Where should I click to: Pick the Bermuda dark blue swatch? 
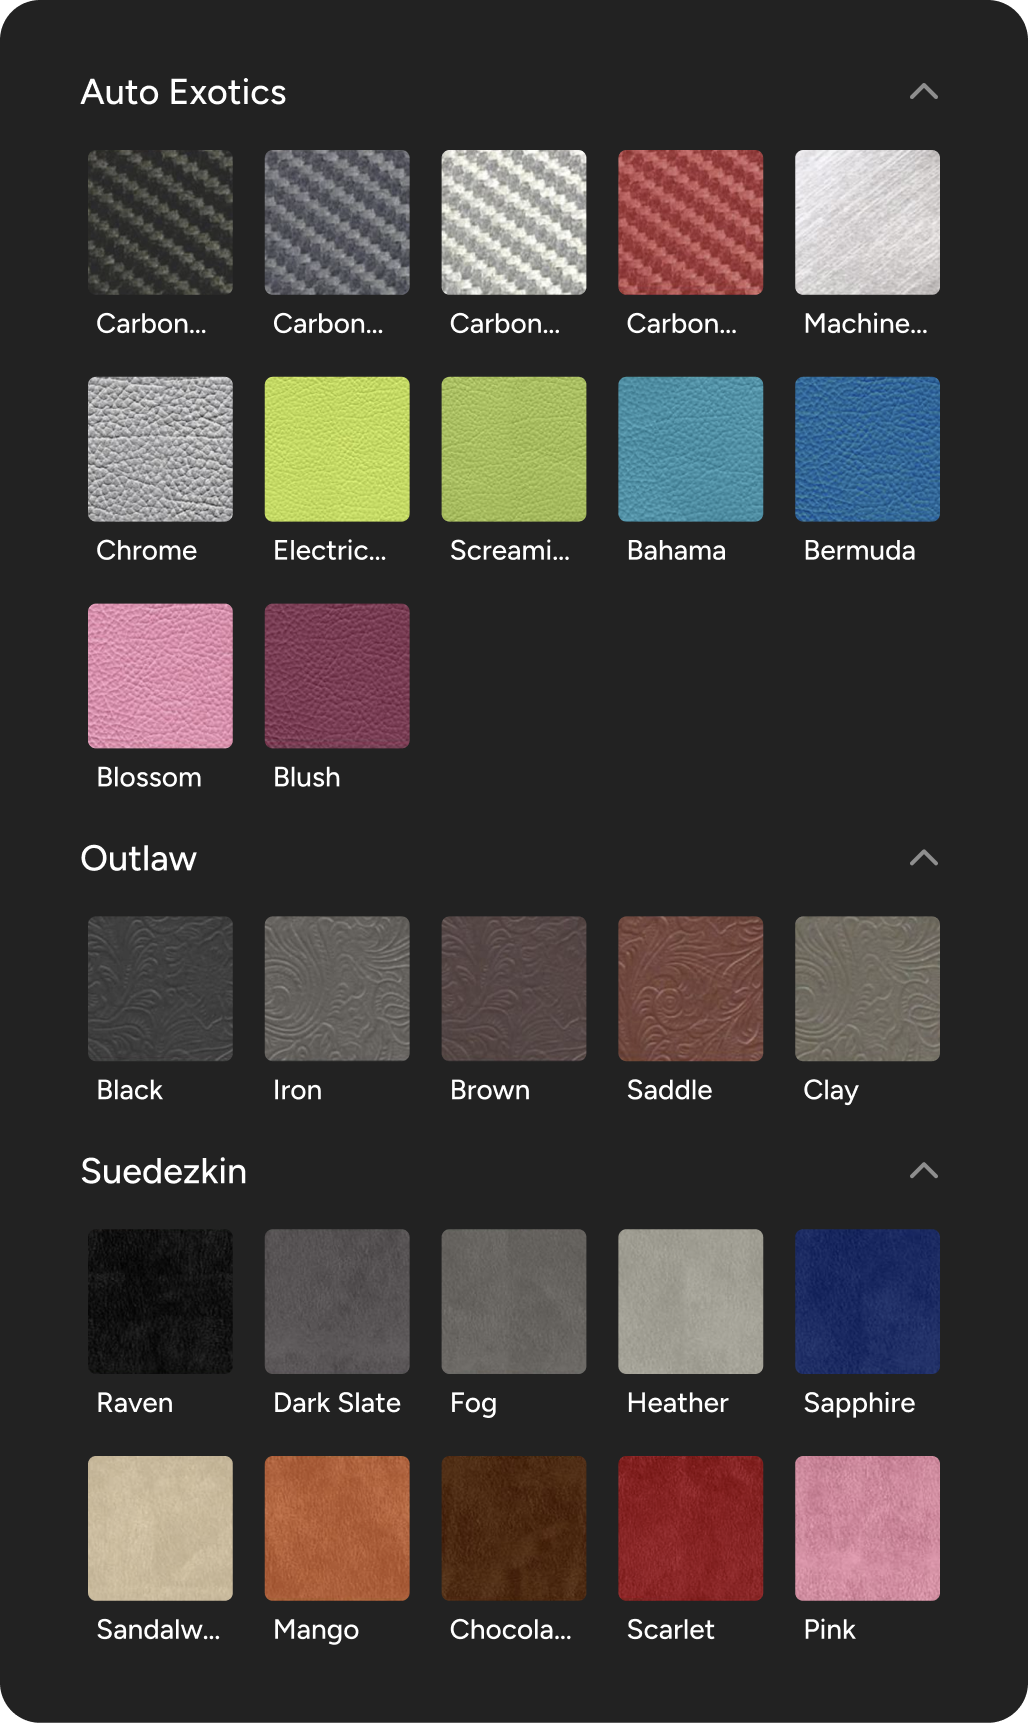867,449
